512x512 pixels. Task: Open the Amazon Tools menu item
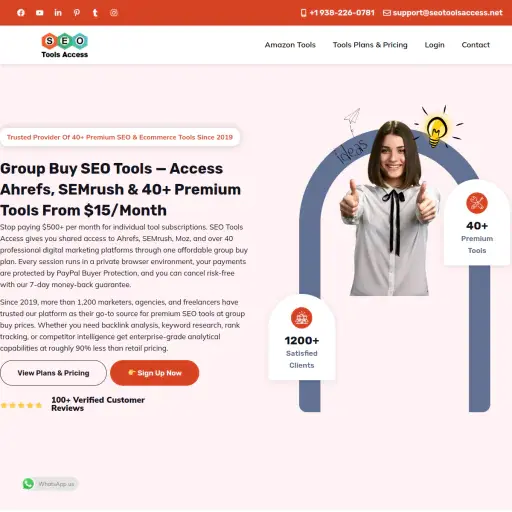[x=290, y=45]
